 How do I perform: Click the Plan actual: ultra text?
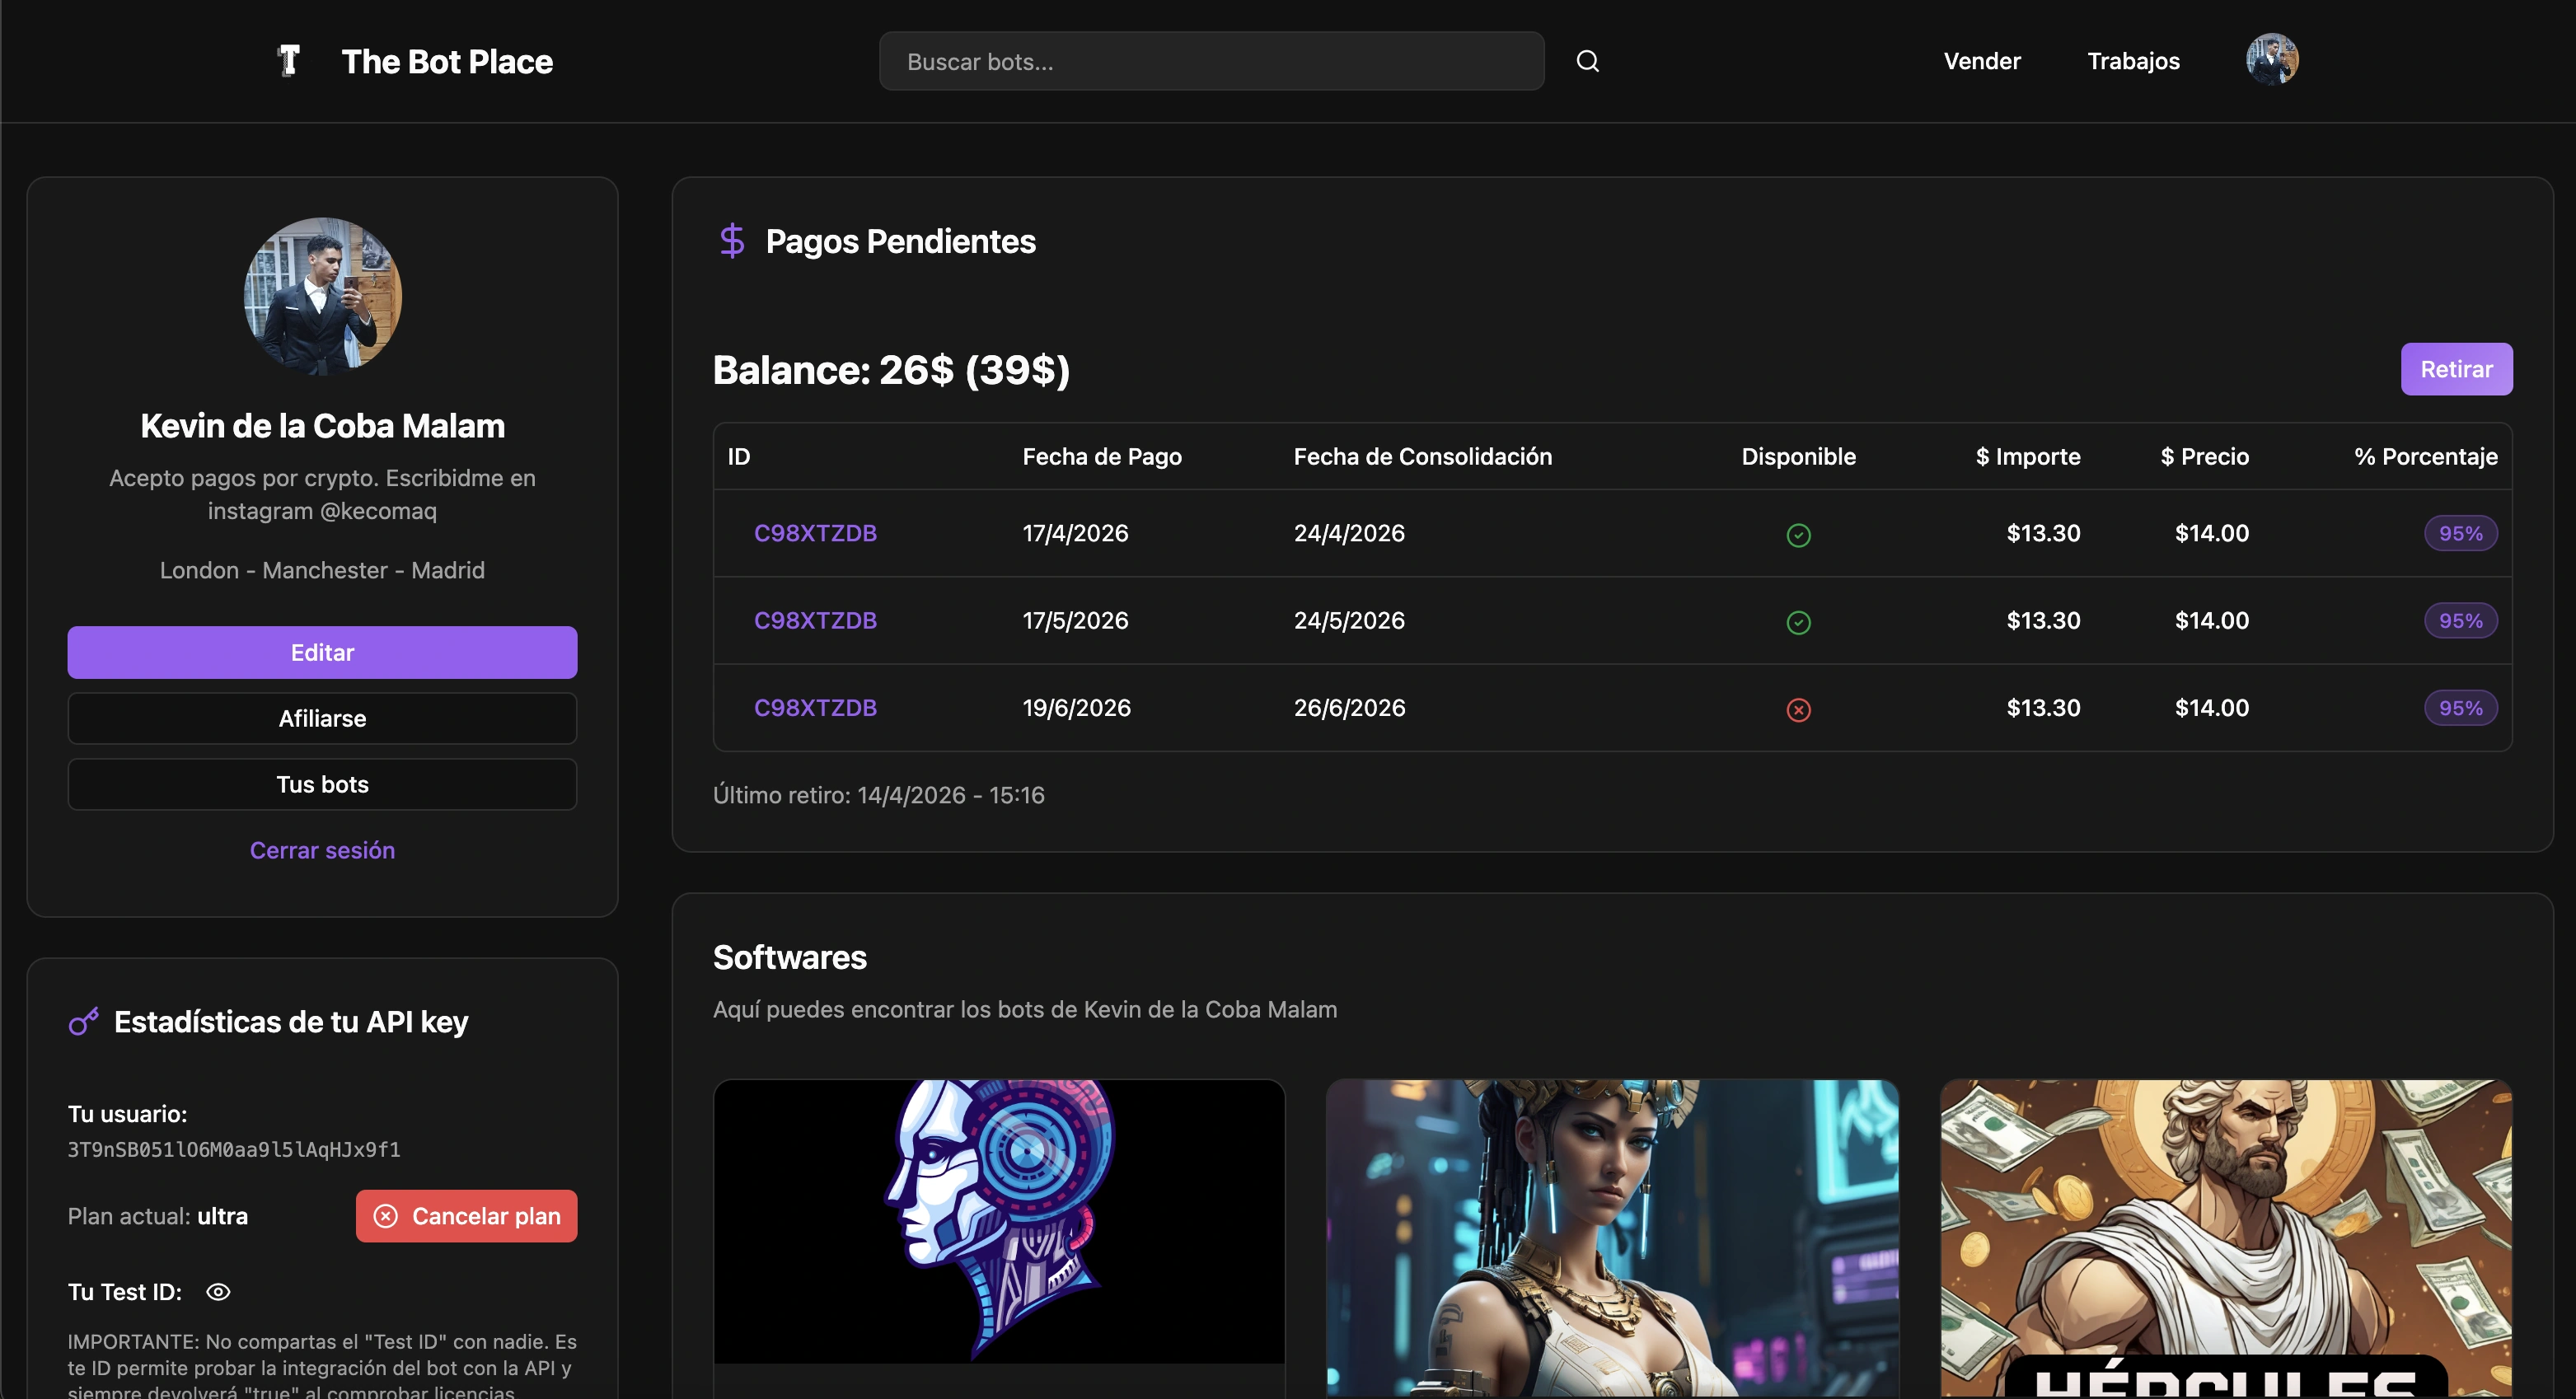click(x=158, y=1216)
